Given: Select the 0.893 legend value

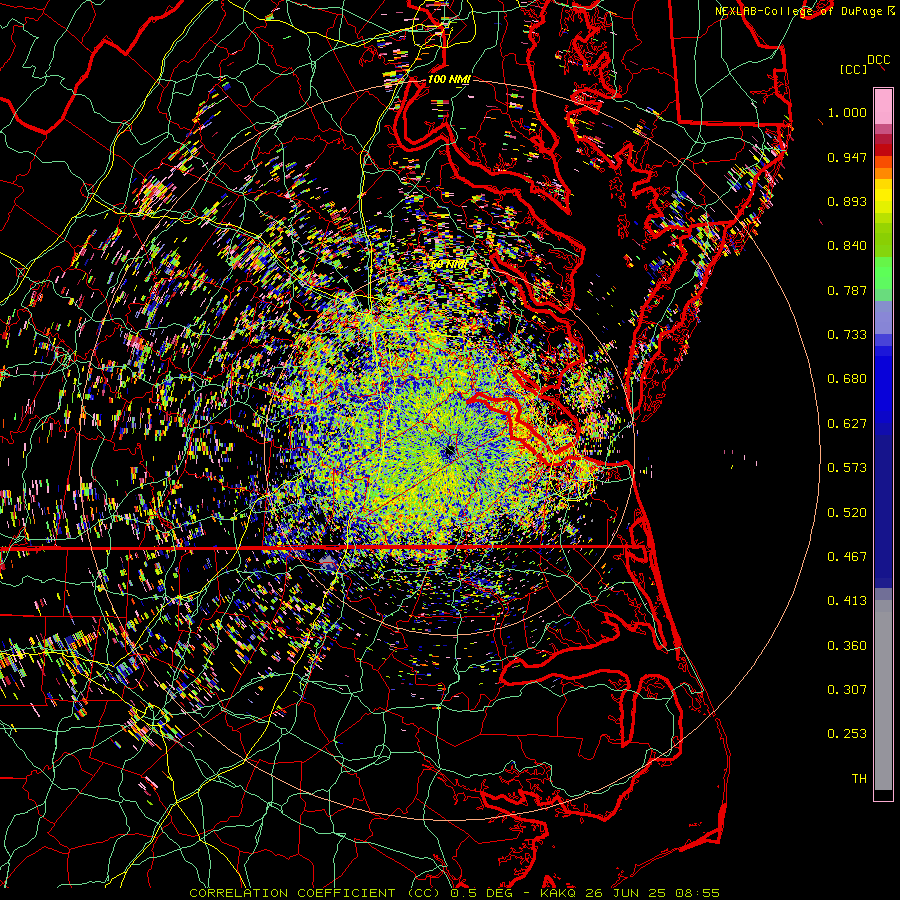Looking at the screenshot, I should pyautogui.click(x=847, y=201).
